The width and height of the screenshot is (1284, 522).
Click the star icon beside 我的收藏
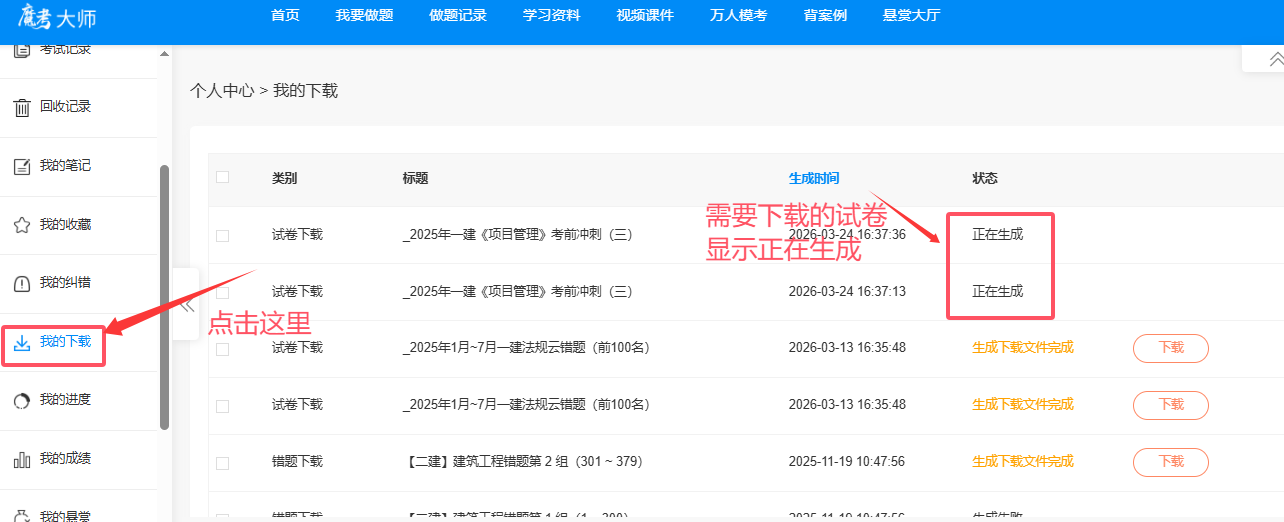[21, 225]
